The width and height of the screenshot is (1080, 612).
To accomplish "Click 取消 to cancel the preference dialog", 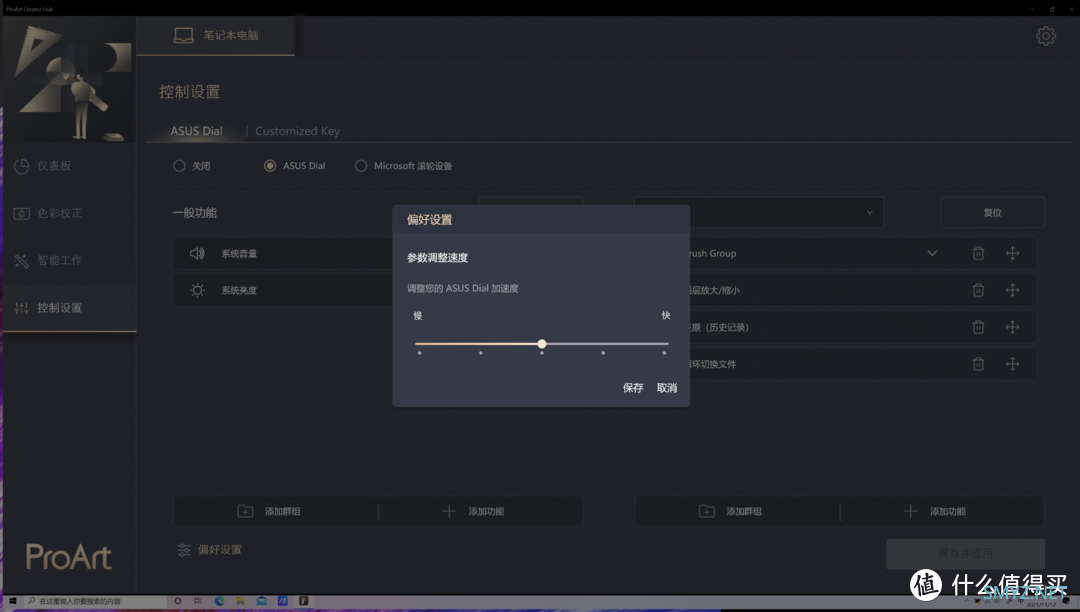I will tap(667, 388).
